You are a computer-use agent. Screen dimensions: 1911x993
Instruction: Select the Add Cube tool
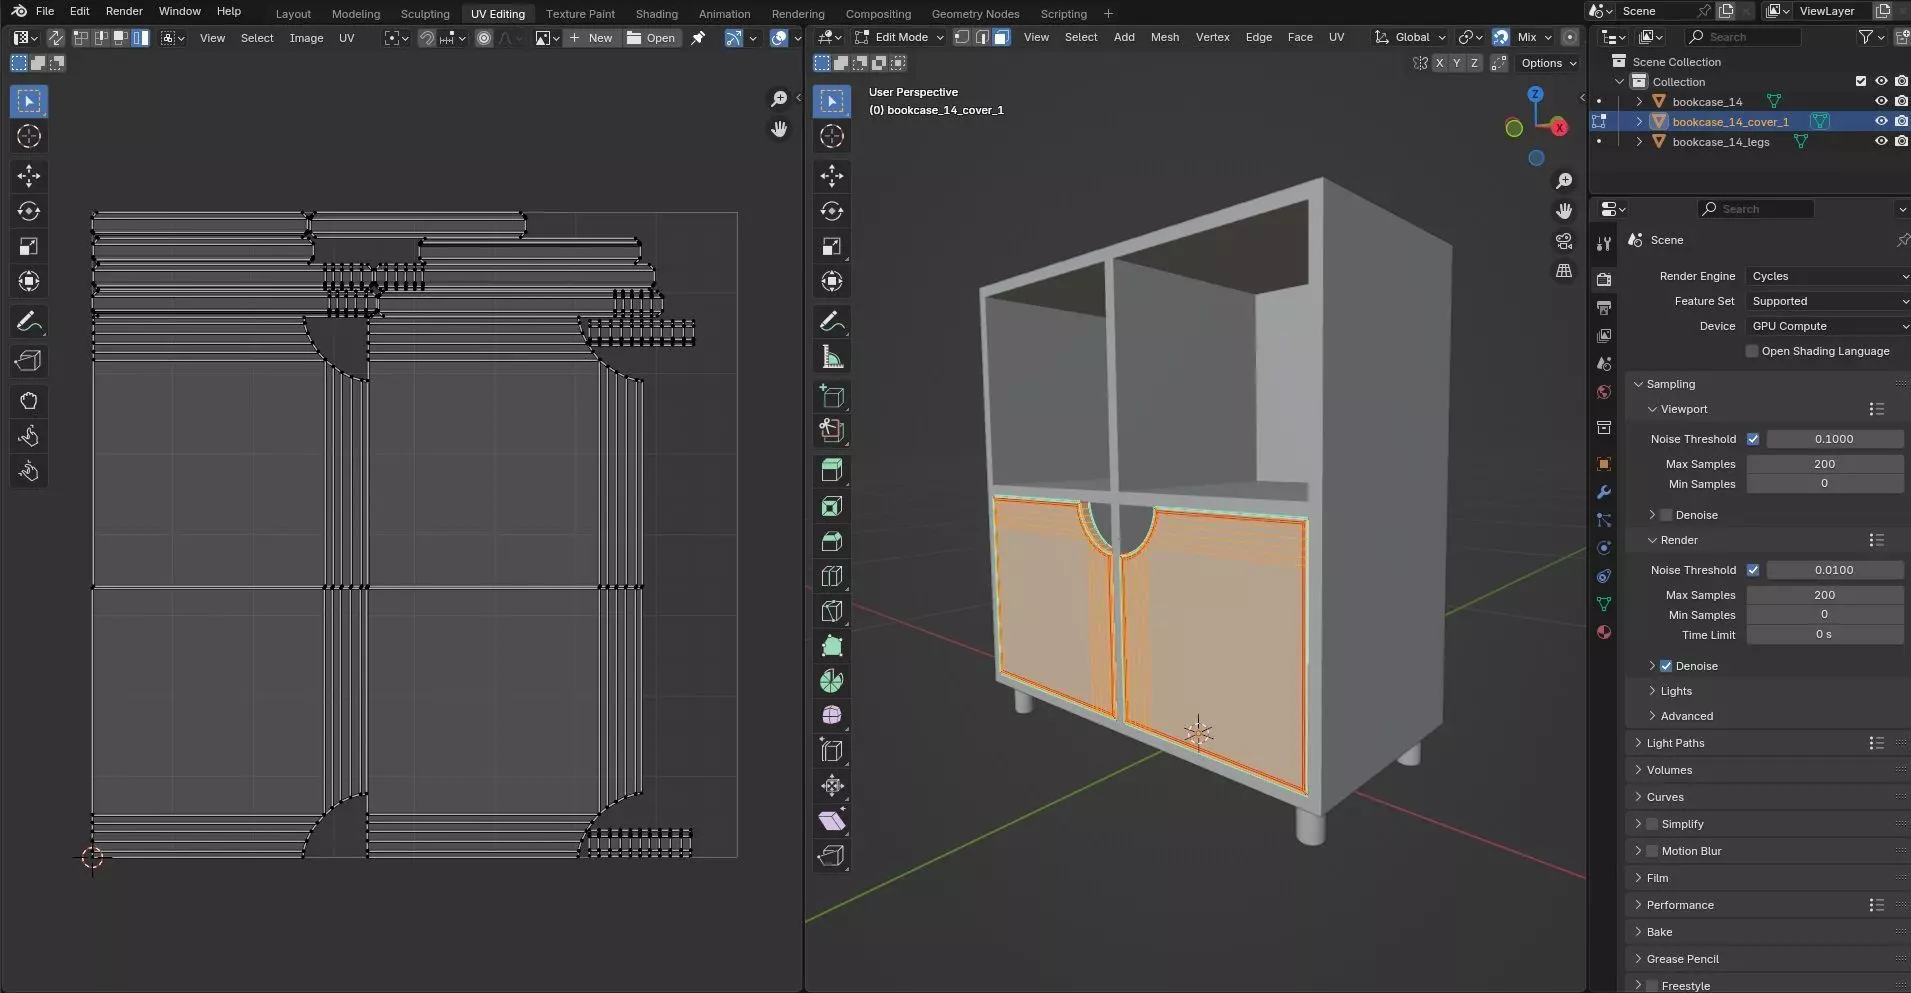(832, 397)
